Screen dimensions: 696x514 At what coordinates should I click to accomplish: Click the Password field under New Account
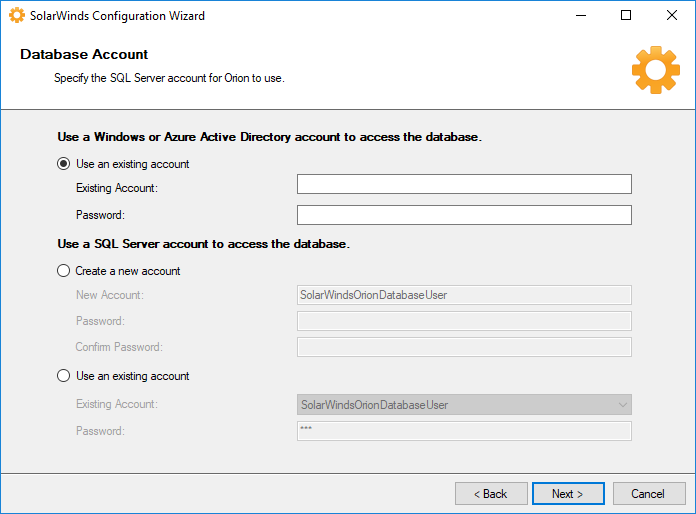point(464,321)
